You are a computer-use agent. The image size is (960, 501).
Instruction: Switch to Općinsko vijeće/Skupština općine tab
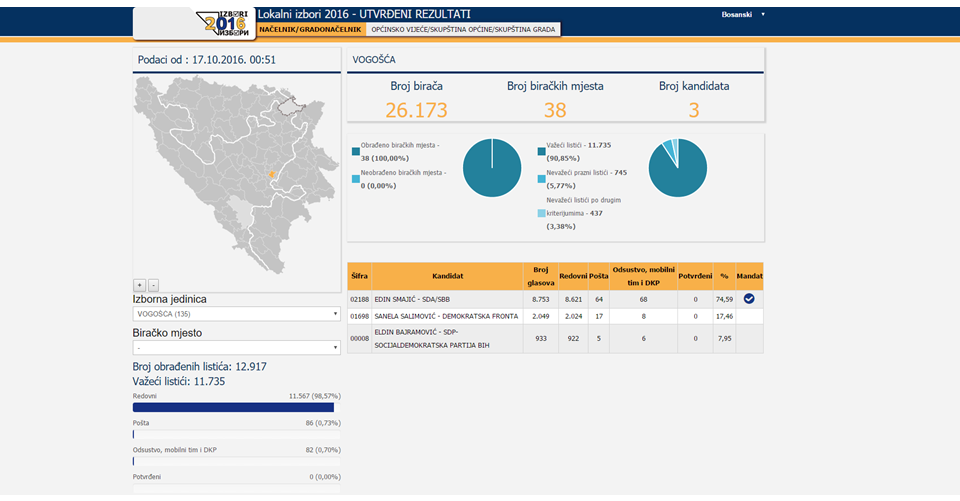click(x=463, y=29)
